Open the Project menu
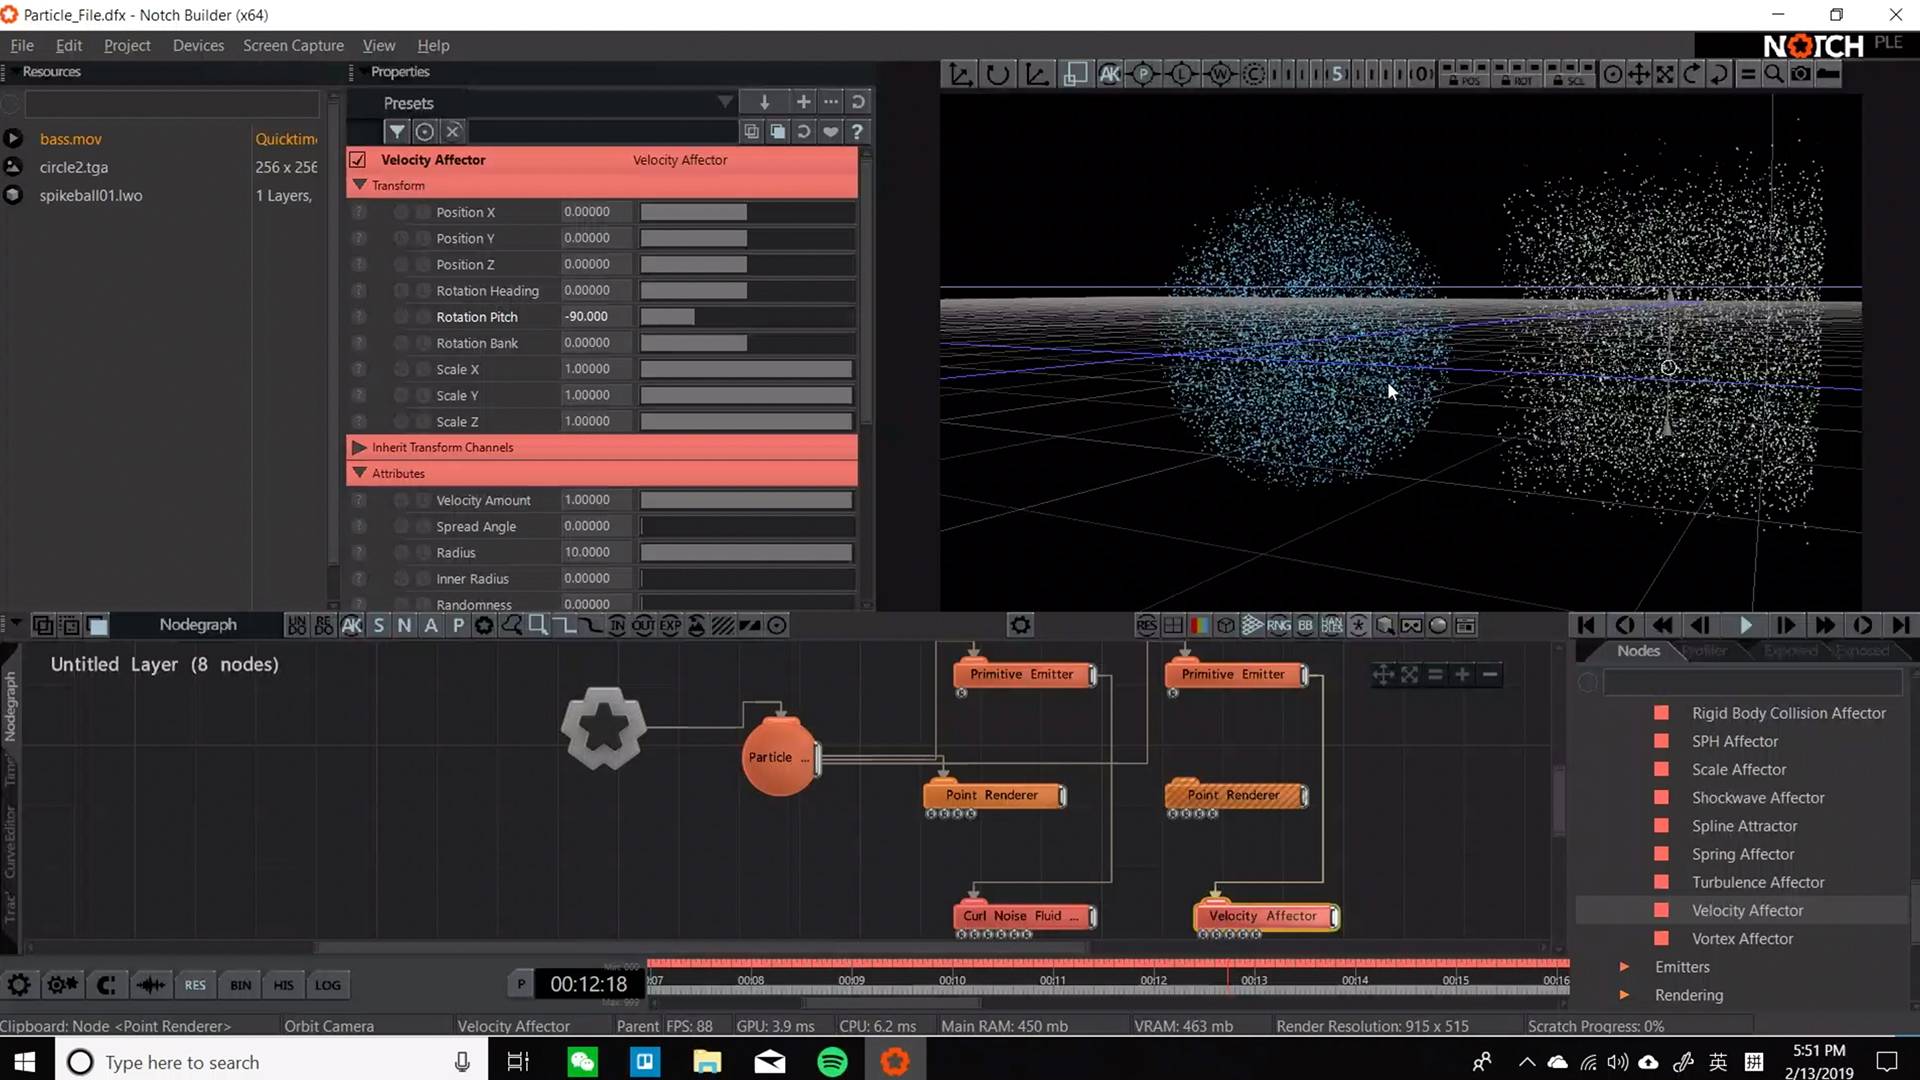The image size is (1920, 1080). pos(127,45)
